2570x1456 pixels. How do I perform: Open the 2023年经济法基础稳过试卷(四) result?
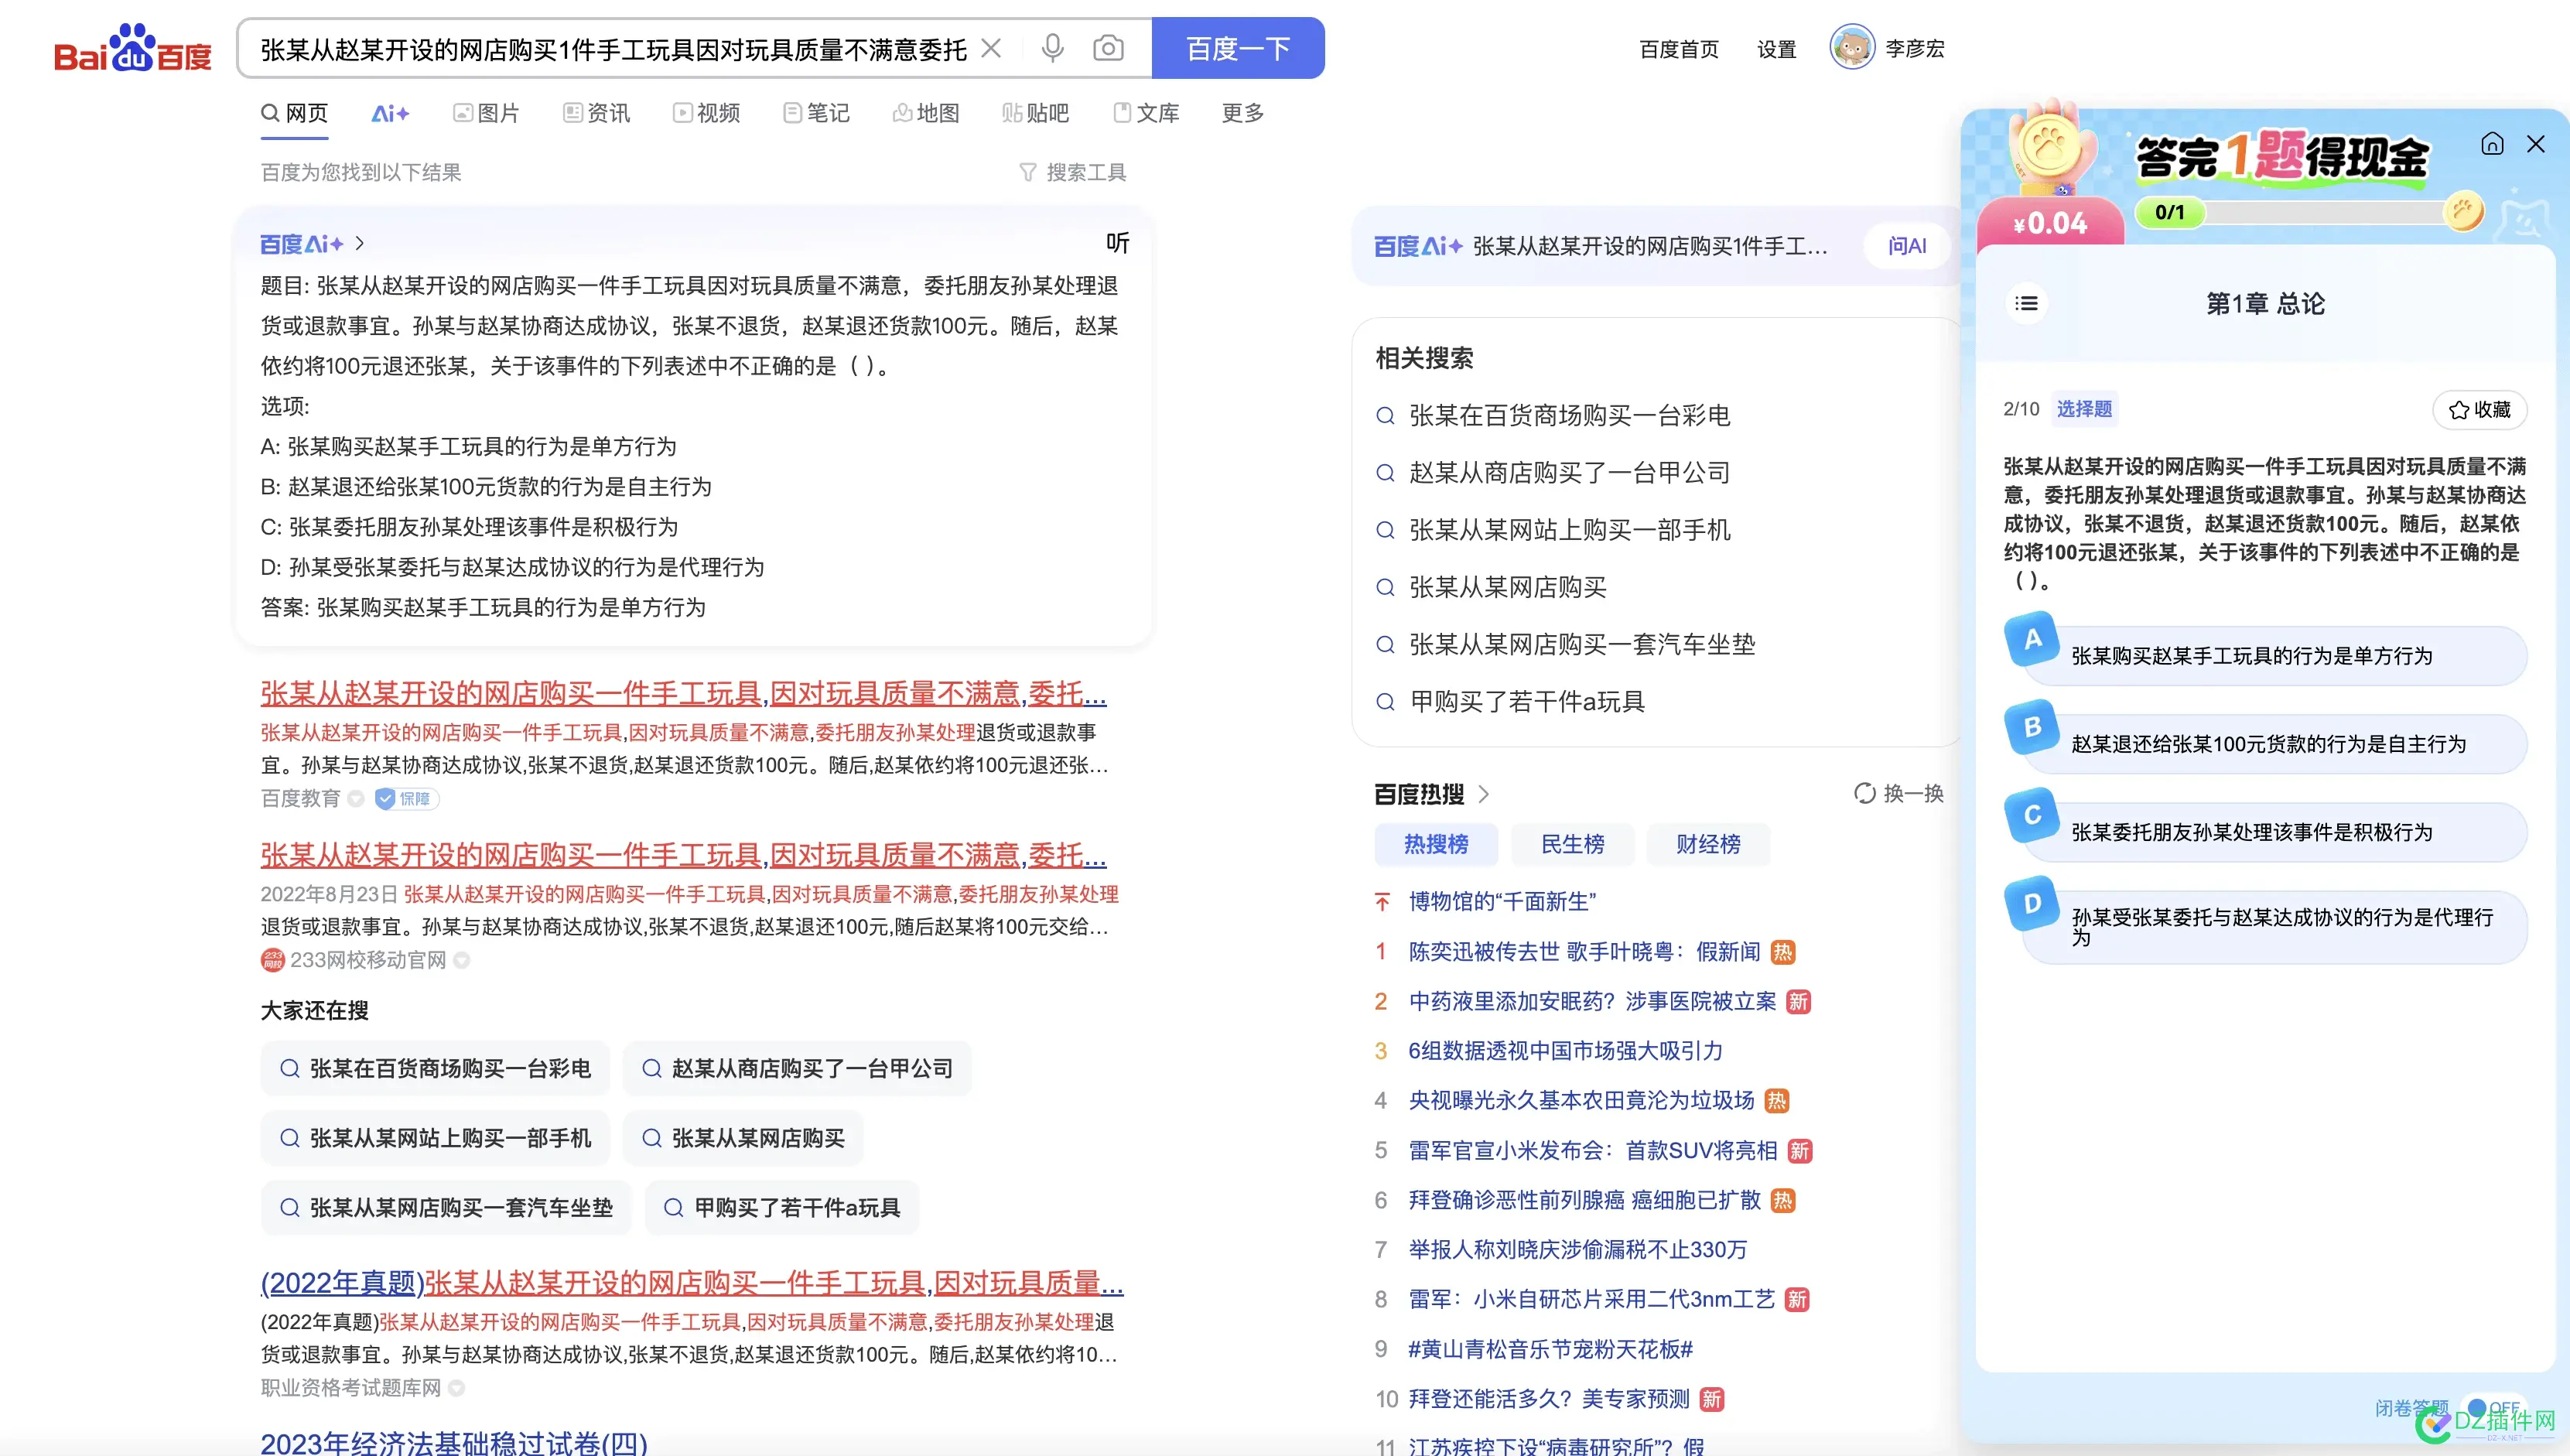click(454, 1442)
